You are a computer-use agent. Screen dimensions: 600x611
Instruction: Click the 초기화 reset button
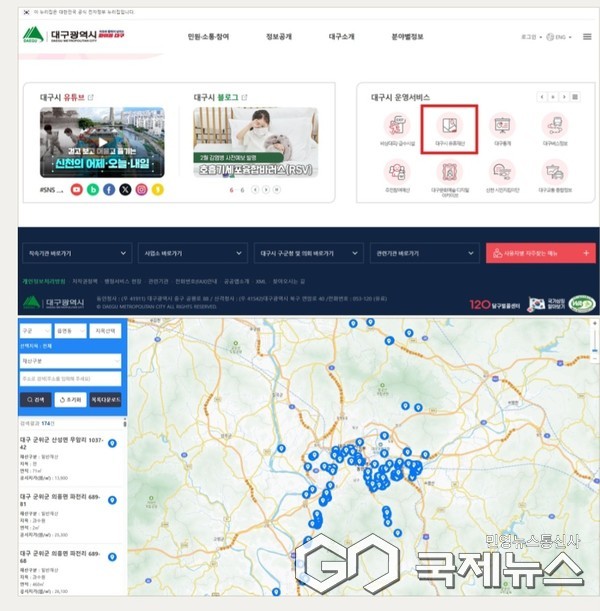[69, 399]
